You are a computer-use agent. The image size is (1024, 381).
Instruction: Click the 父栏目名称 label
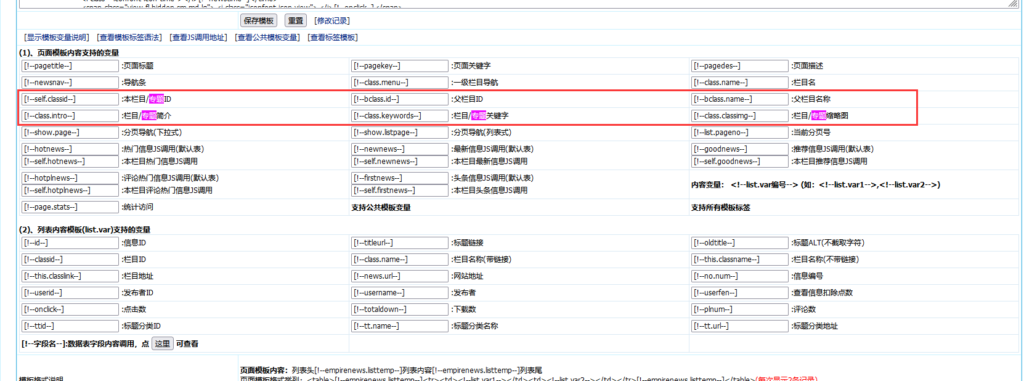(x=811, y=99)
